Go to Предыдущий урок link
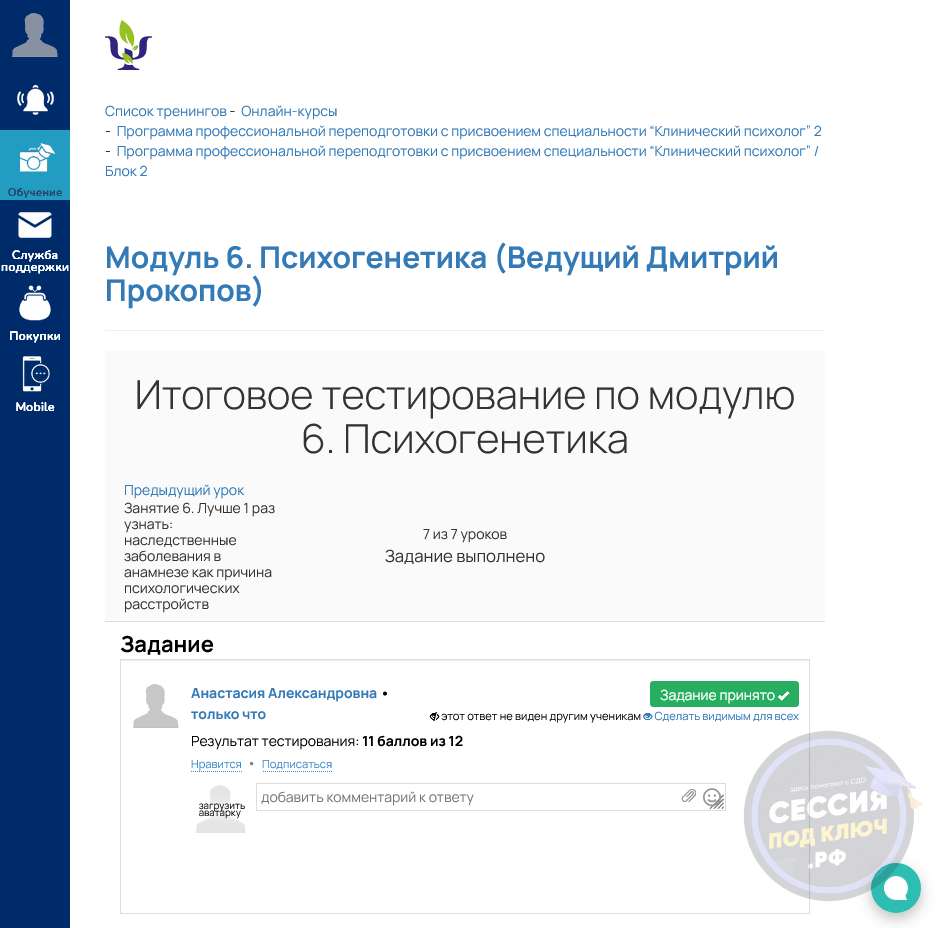Screen dimensions: 941x928 point(184,490)
